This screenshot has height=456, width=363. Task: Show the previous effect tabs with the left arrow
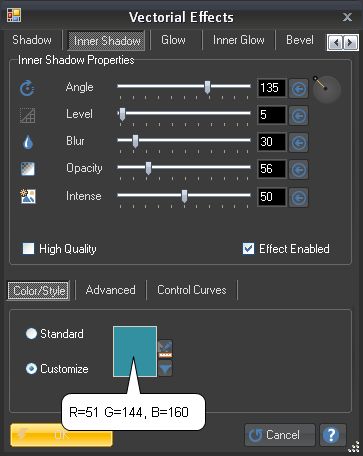click(336, 43)
